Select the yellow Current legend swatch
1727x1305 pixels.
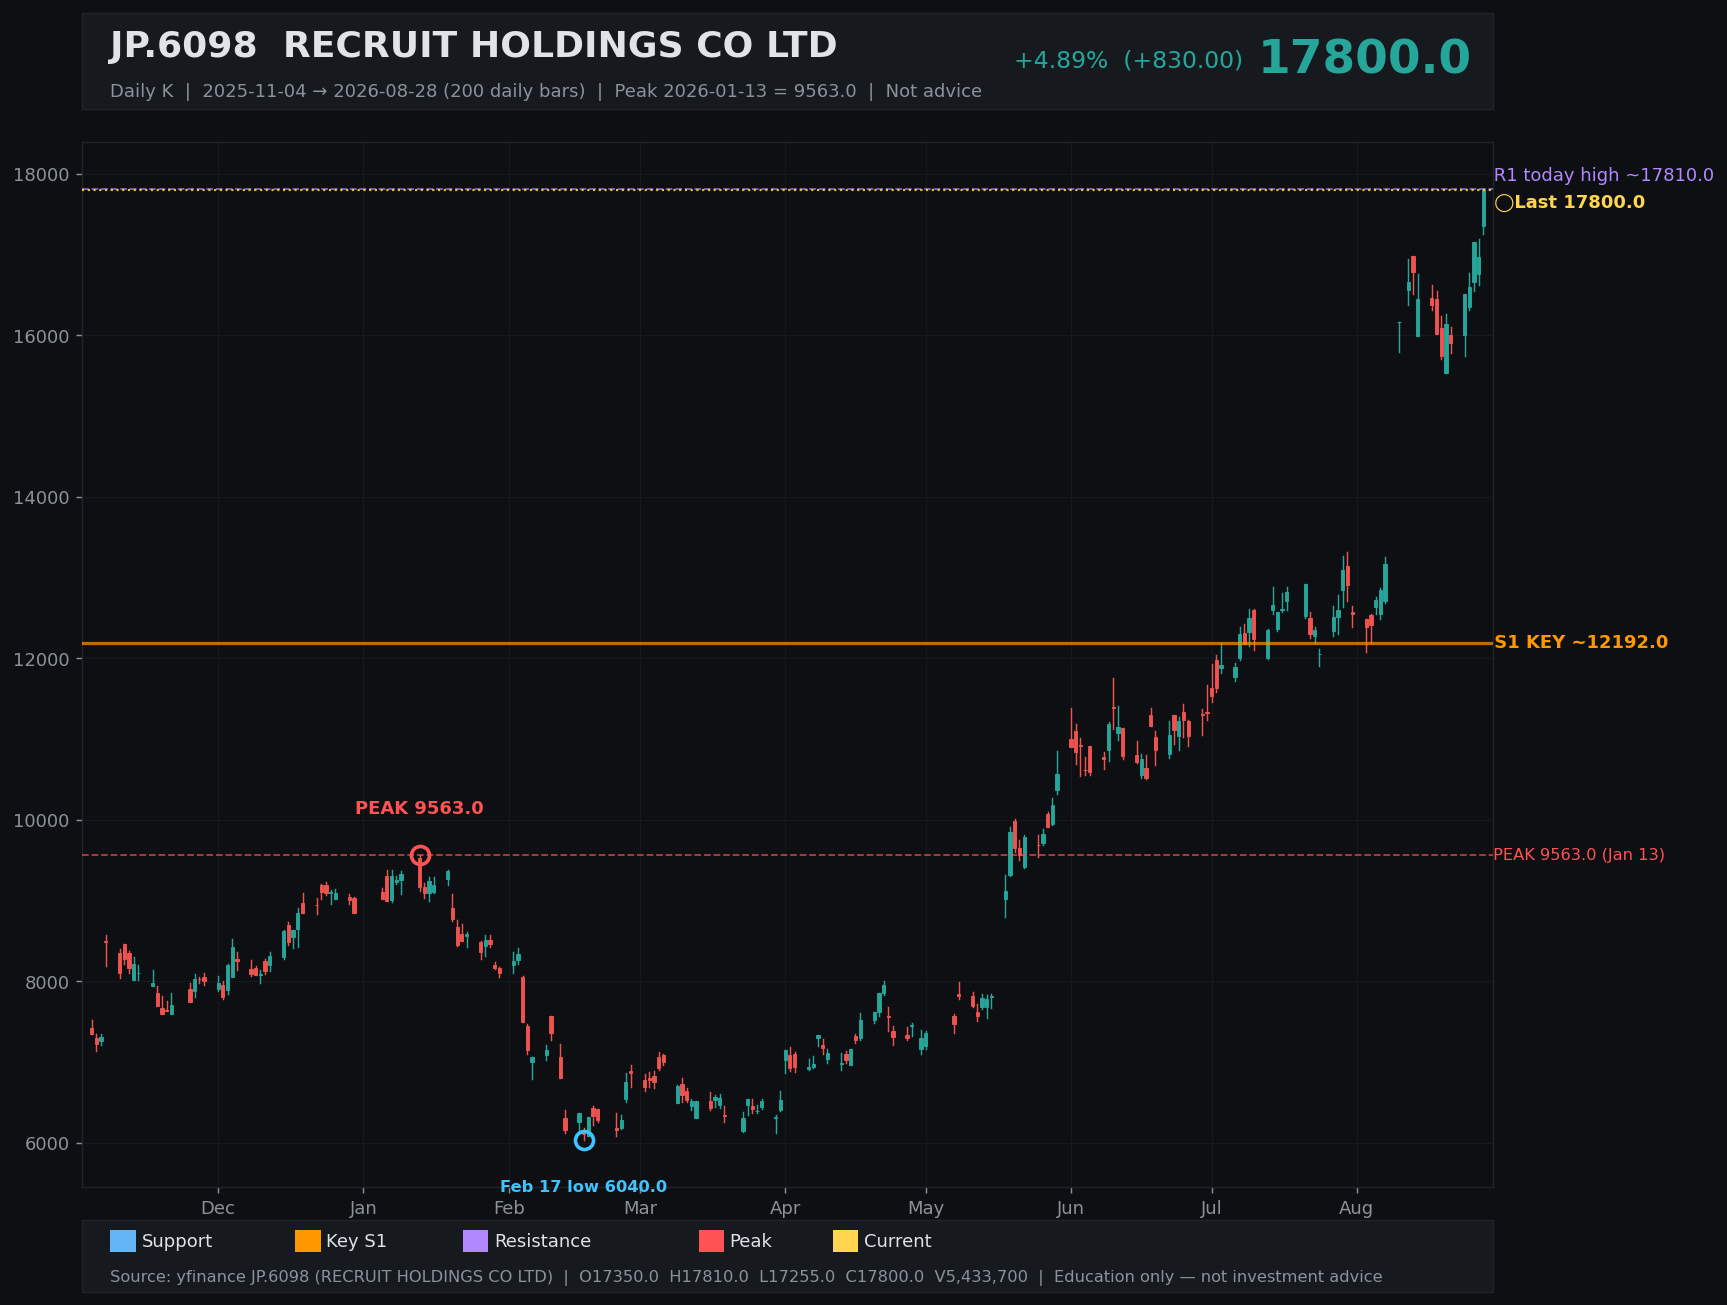[x=846, y=1241]
